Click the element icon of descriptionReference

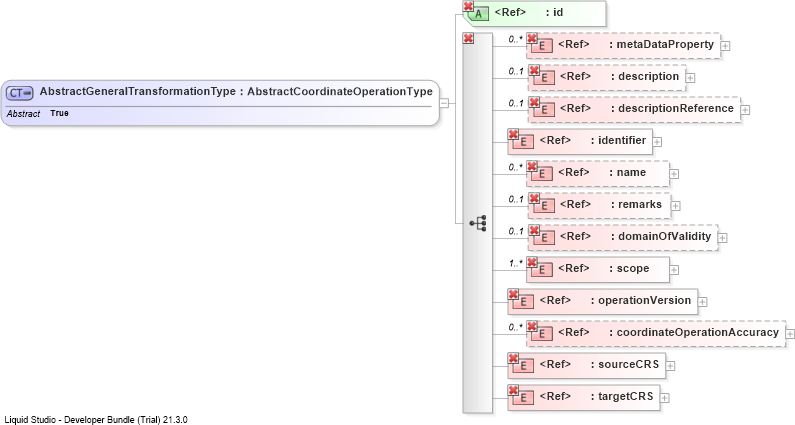click(544, 110)
